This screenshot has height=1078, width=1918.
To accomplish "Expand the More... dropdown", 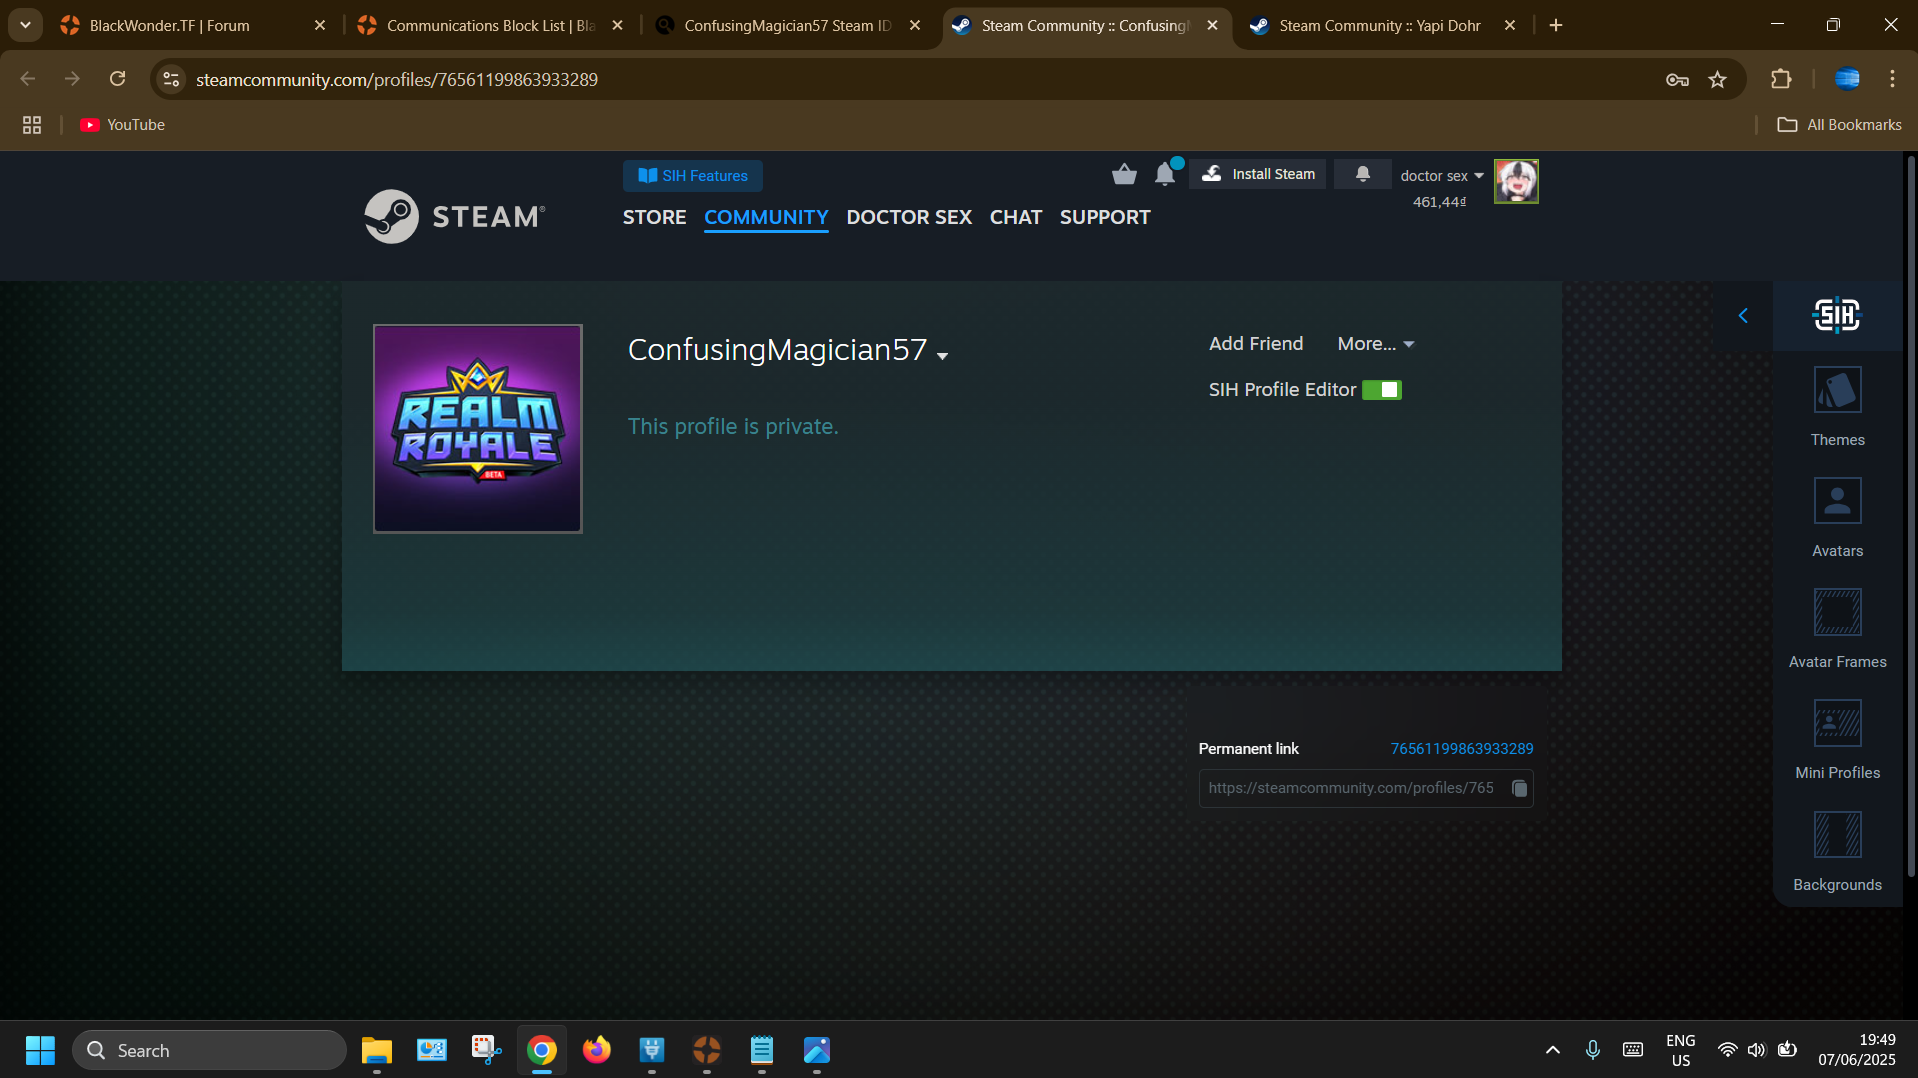I will point(1376,344).
